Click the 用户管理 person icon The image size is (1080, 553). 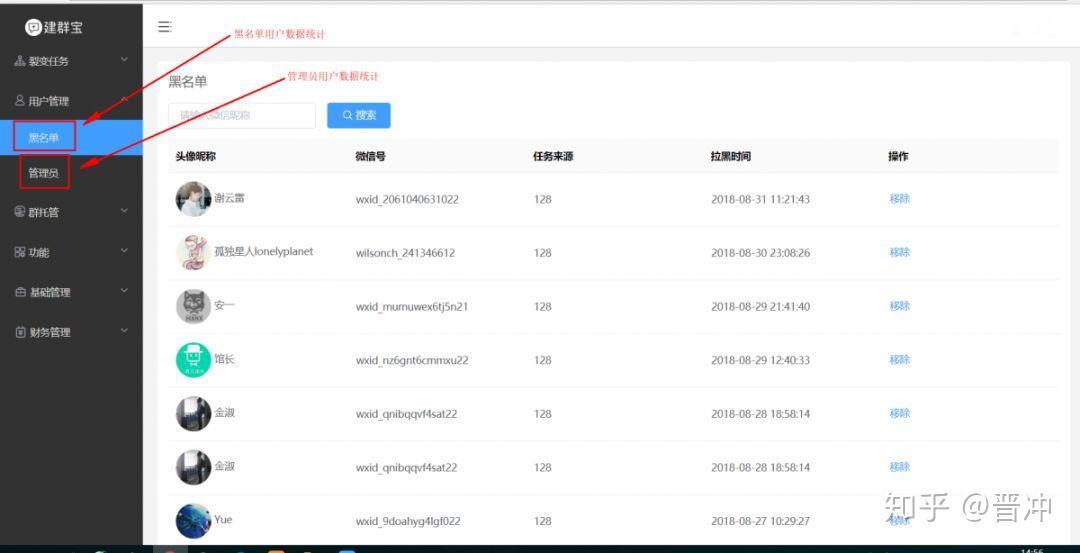point(19,101)
